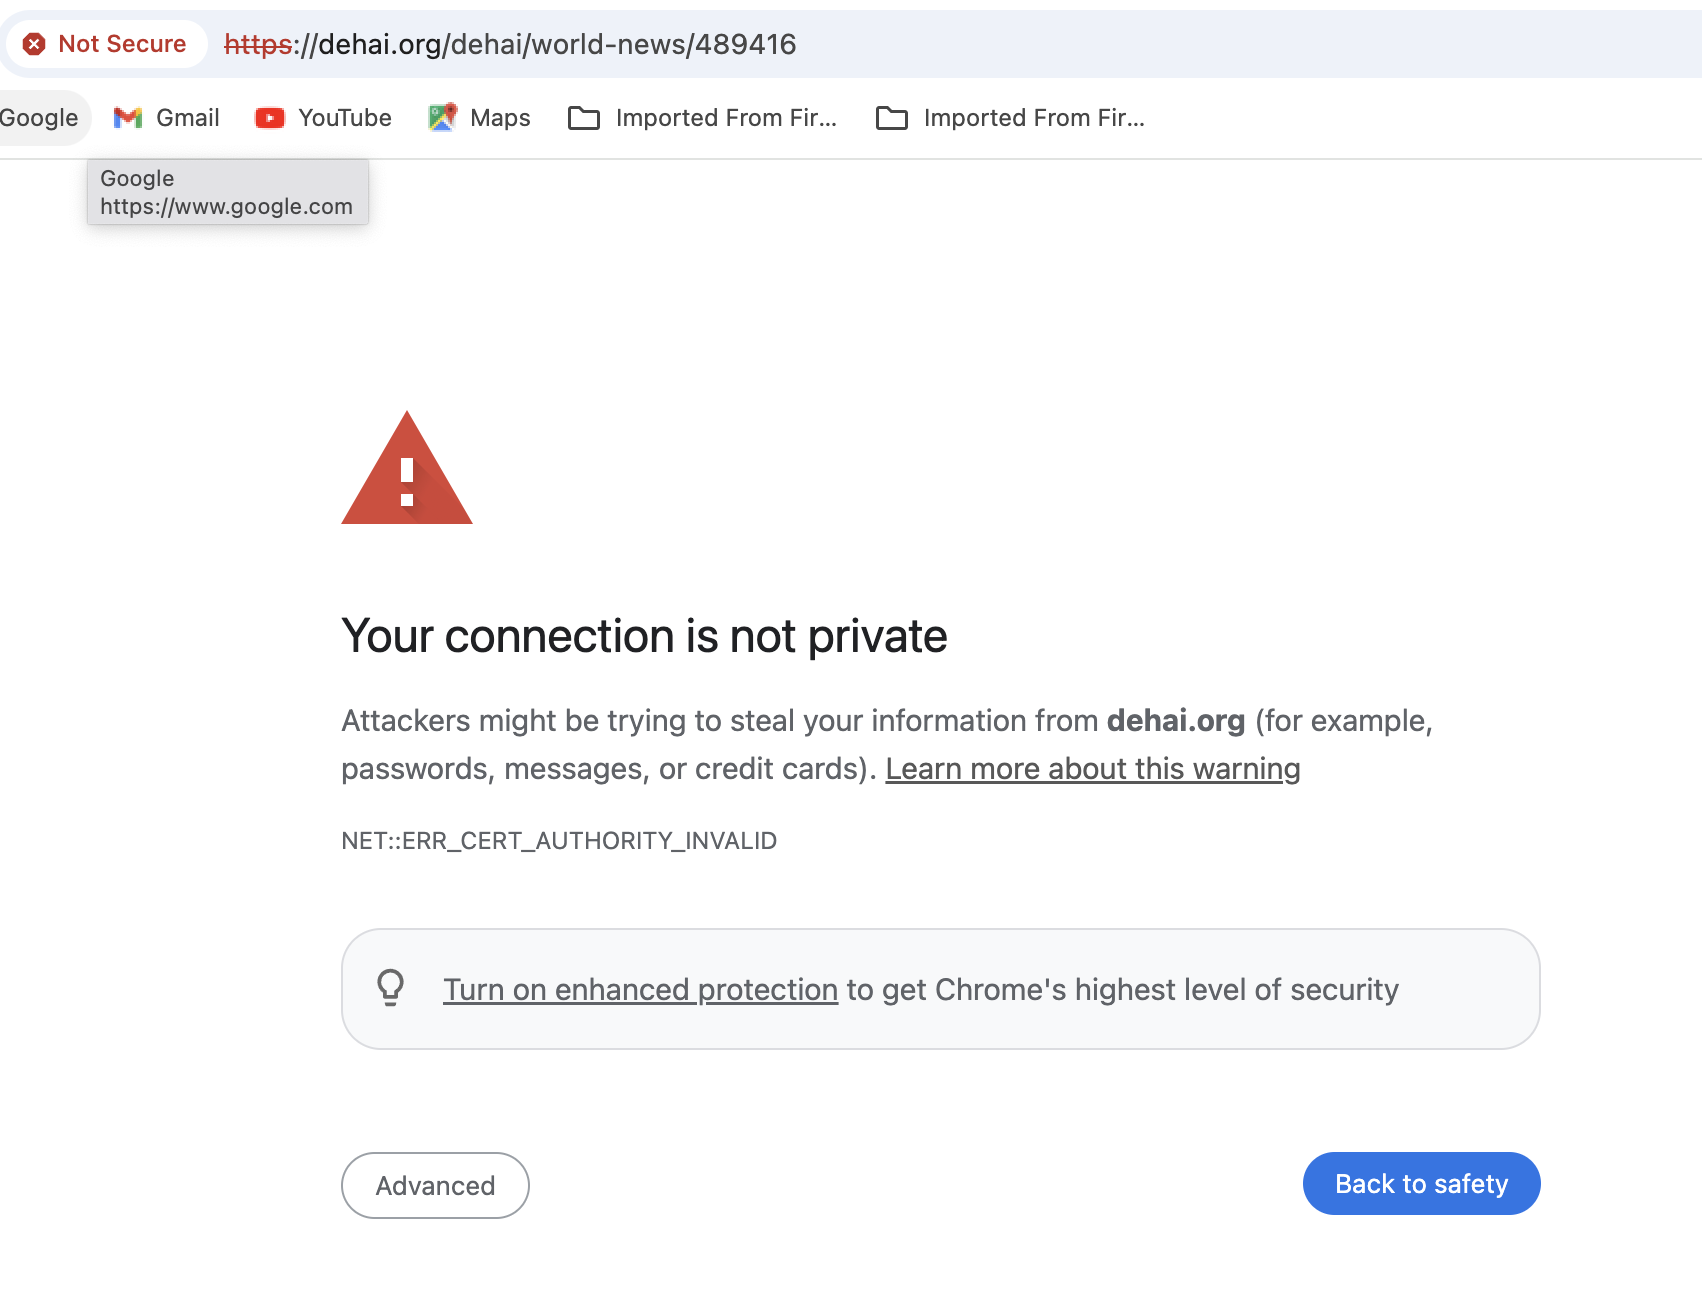Click the lightbulb icon in the protection tip
The image size is (1702, 1306).
[391, 988]
